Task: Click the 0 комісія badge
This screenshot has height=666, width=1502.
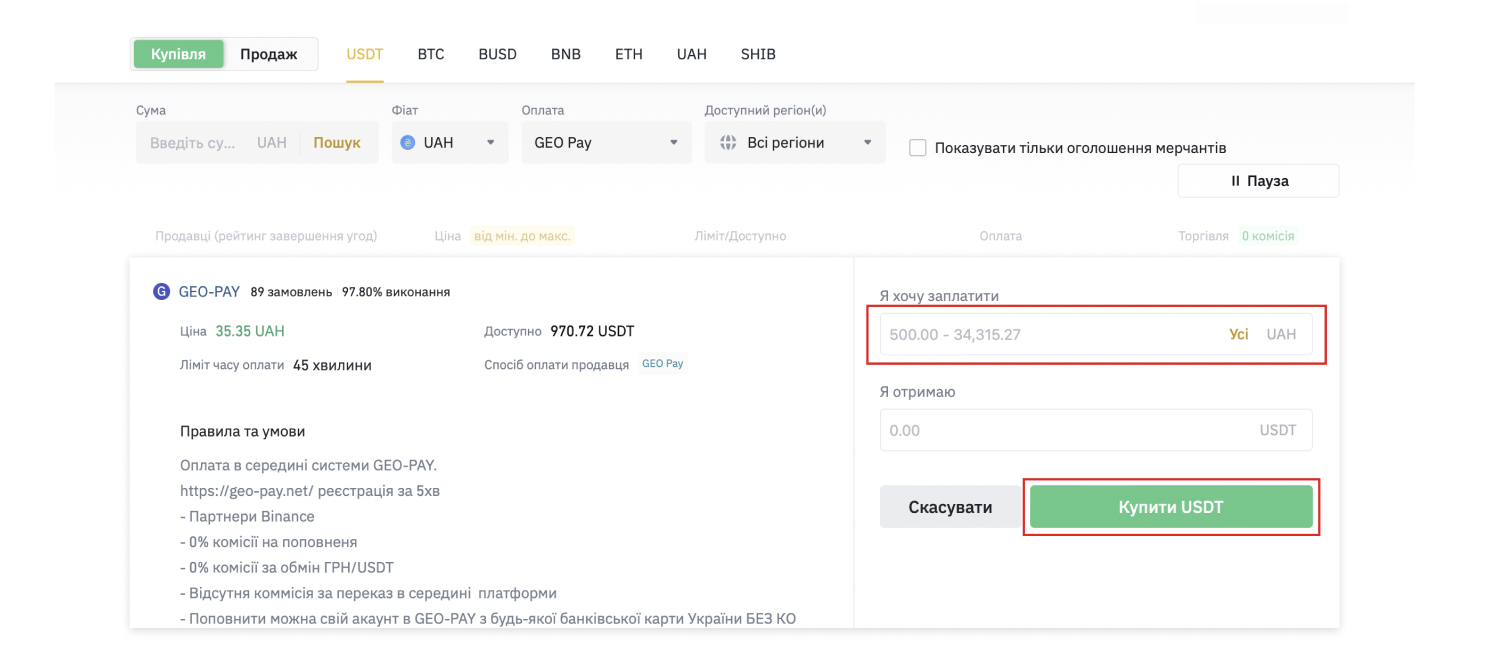Action: coord(1268,236)
